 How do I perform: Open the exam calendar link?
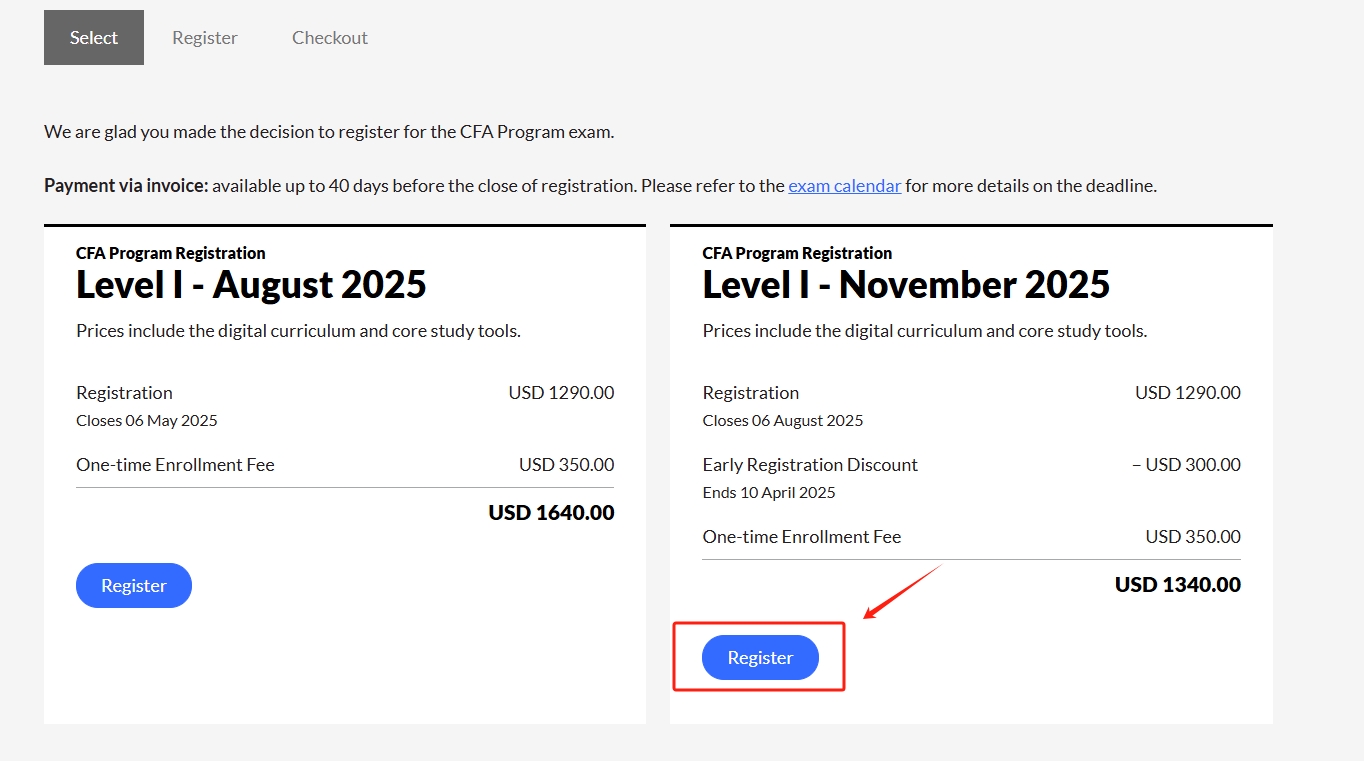pyautogui.click(x=844, y=186)
